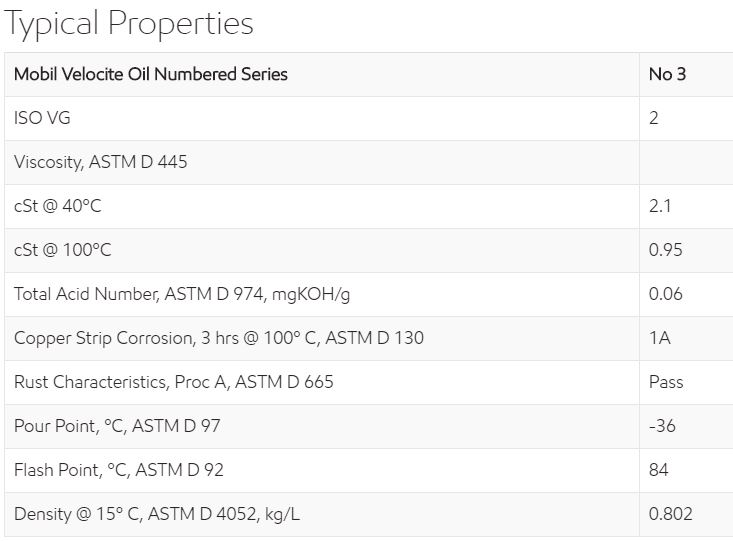This screenshot has height=541, width=733.
Task: Click the Typical Properties heading
Action: pos(129,24)
